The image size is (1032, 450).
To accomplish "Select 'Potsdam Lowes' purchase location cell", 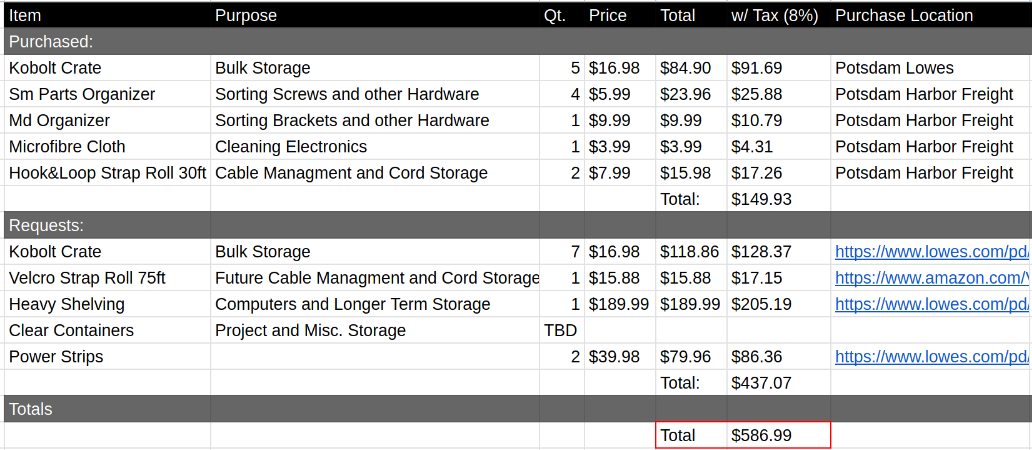I will 931,68.
